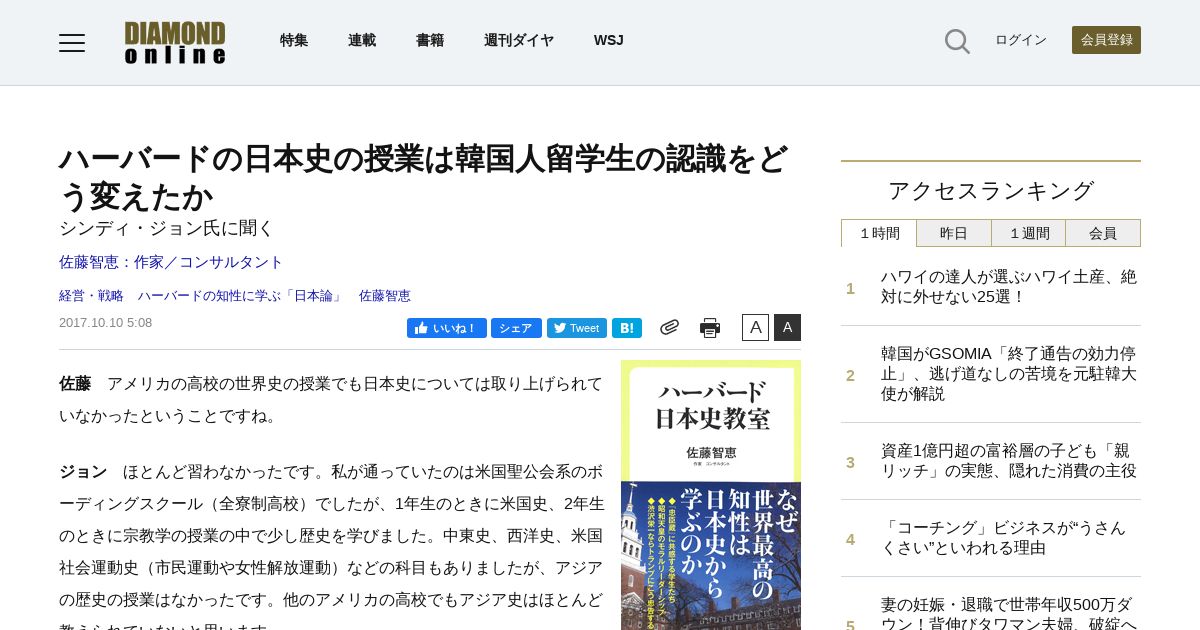The width and height of the screenshot is (1200, 630).
Task: Click the Facebook いいね! button
Action: coord(447,328)
